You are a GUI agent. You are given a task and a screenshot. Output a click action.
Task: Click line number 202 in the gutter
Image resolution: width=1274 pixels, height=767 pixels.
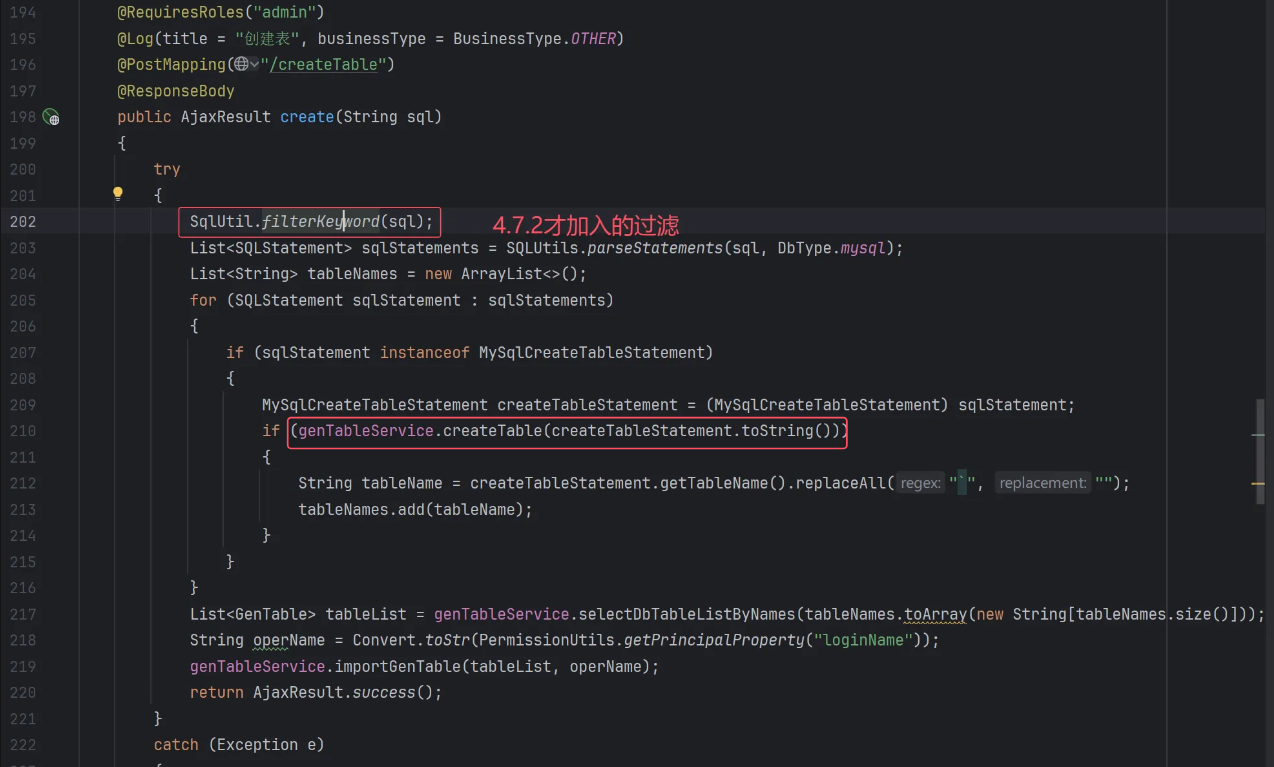(22, 222)
